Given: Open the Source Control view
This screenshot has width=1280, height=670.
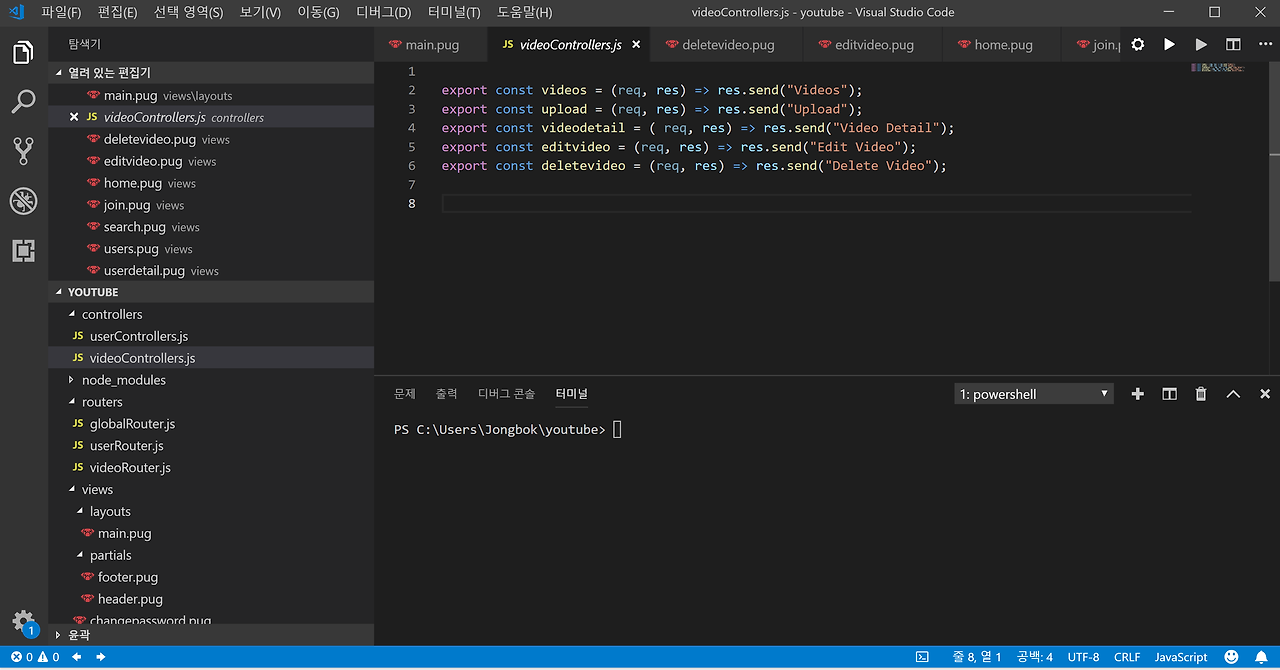Looking at the screenshot, I should tap(23, 151).
